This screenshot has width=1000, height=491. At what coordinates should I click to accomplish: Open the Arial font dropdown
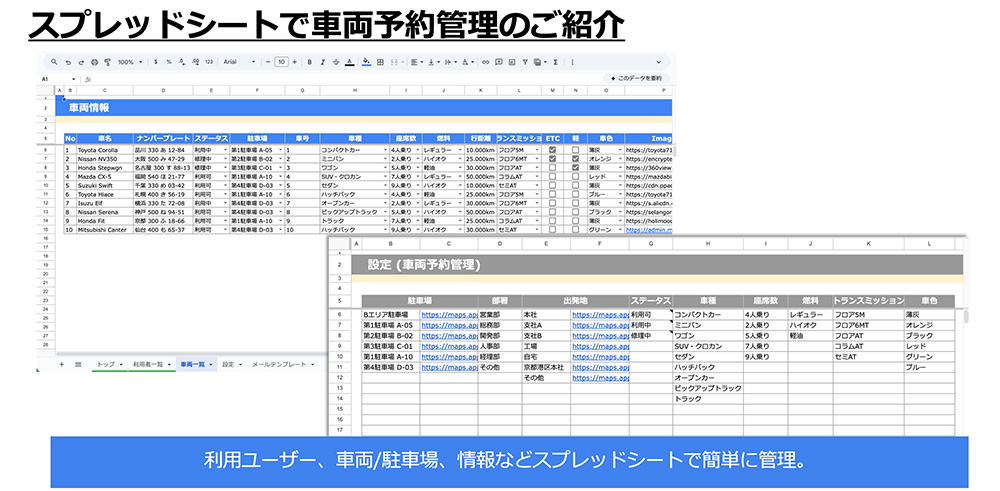[x=240, y=62]
